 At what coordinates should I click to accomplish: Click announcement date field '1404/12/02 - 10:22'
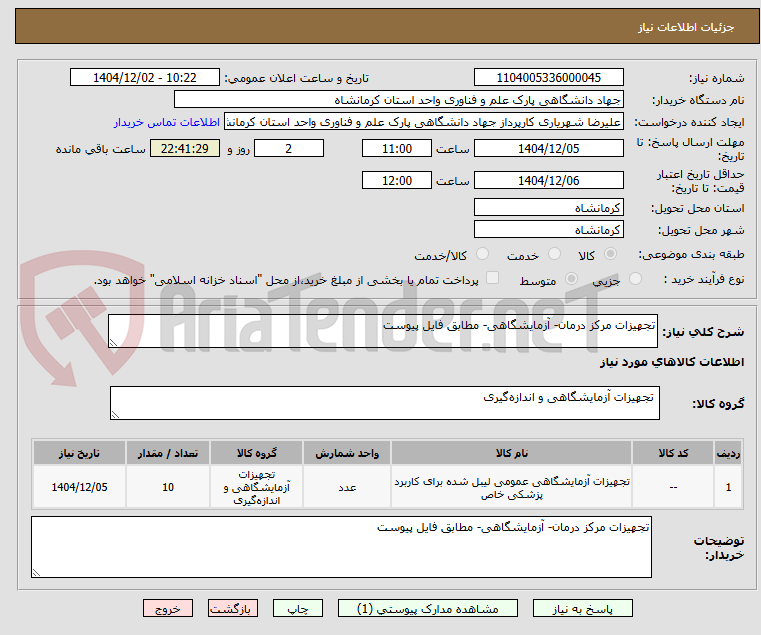tap(145, 77)
